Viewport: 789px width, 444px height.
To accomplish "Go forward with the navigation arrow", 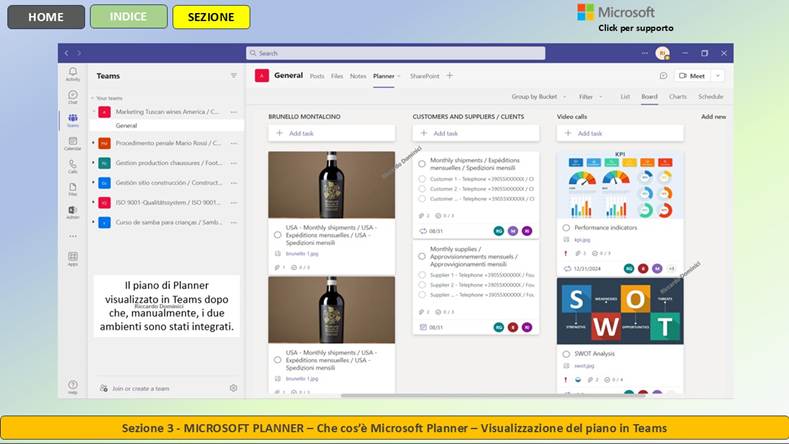I will coord(79,53).
